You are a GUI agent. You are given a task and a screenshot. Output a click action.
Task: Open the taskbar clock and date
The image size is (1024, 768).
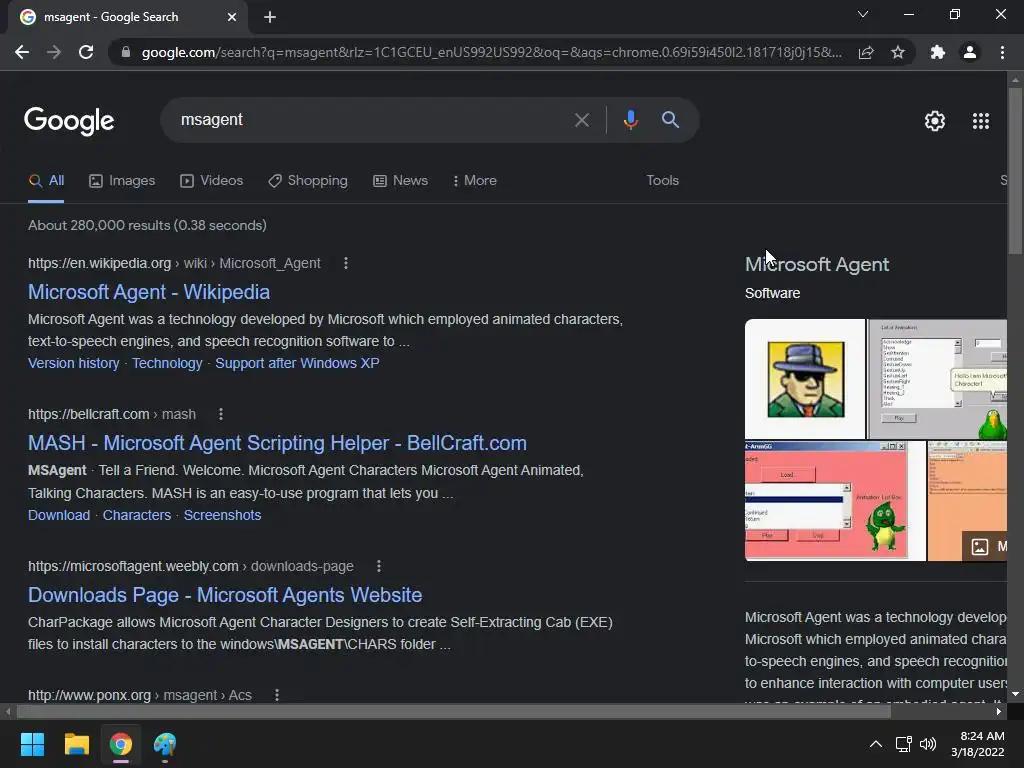pyautogui.click(x=978, y=744)
